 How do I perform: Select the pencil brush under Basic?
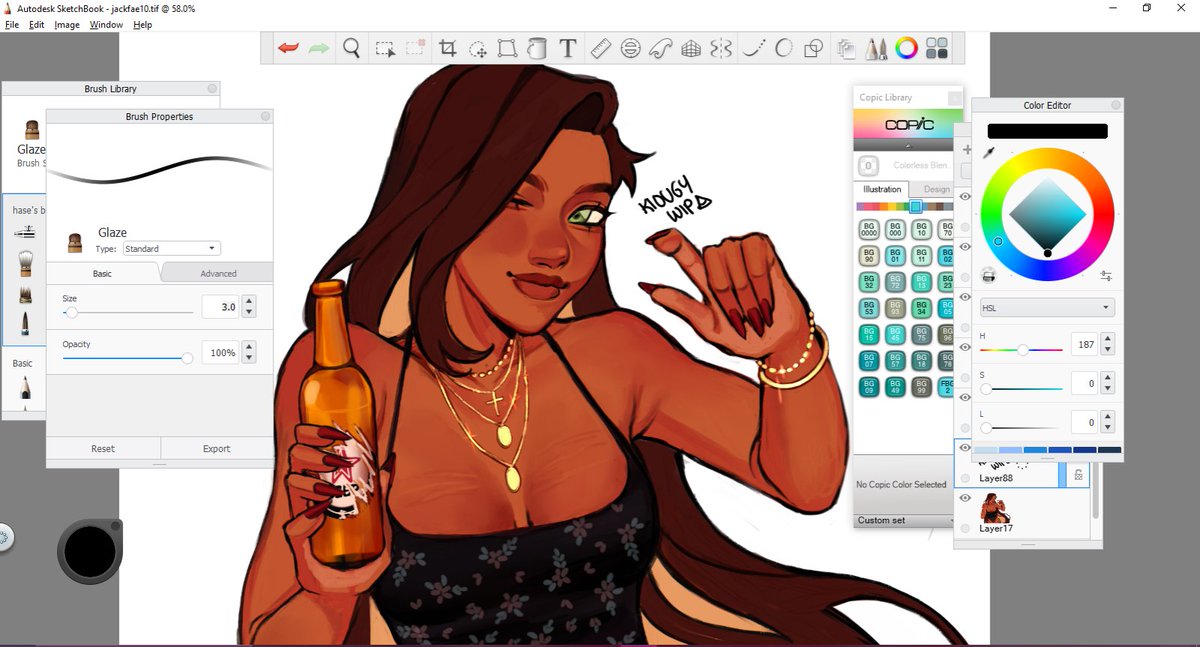[25, 388]
